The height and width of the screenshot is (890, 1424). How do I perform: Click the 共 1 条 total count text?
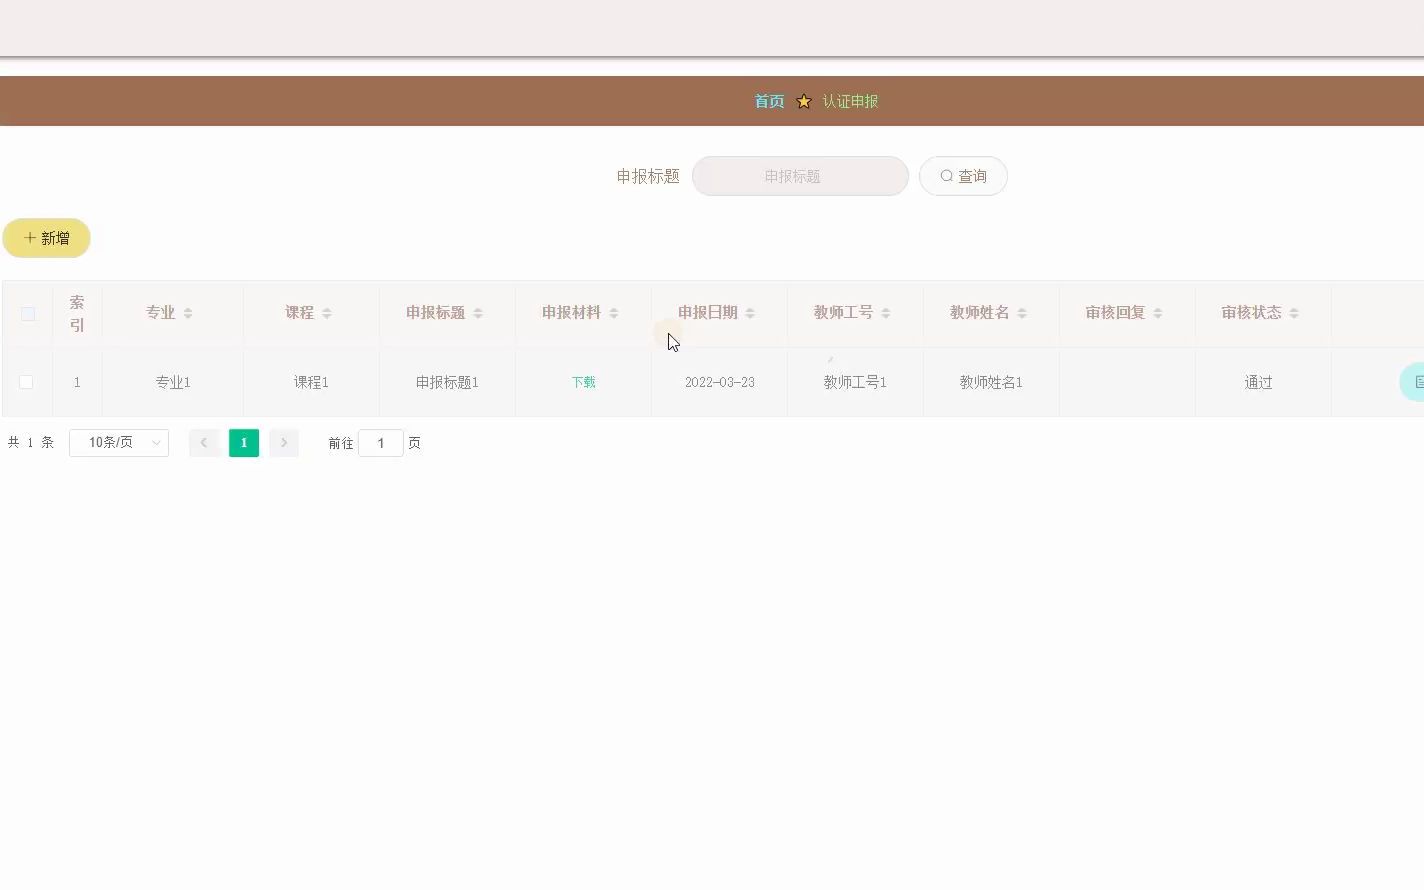pos(31,443)
